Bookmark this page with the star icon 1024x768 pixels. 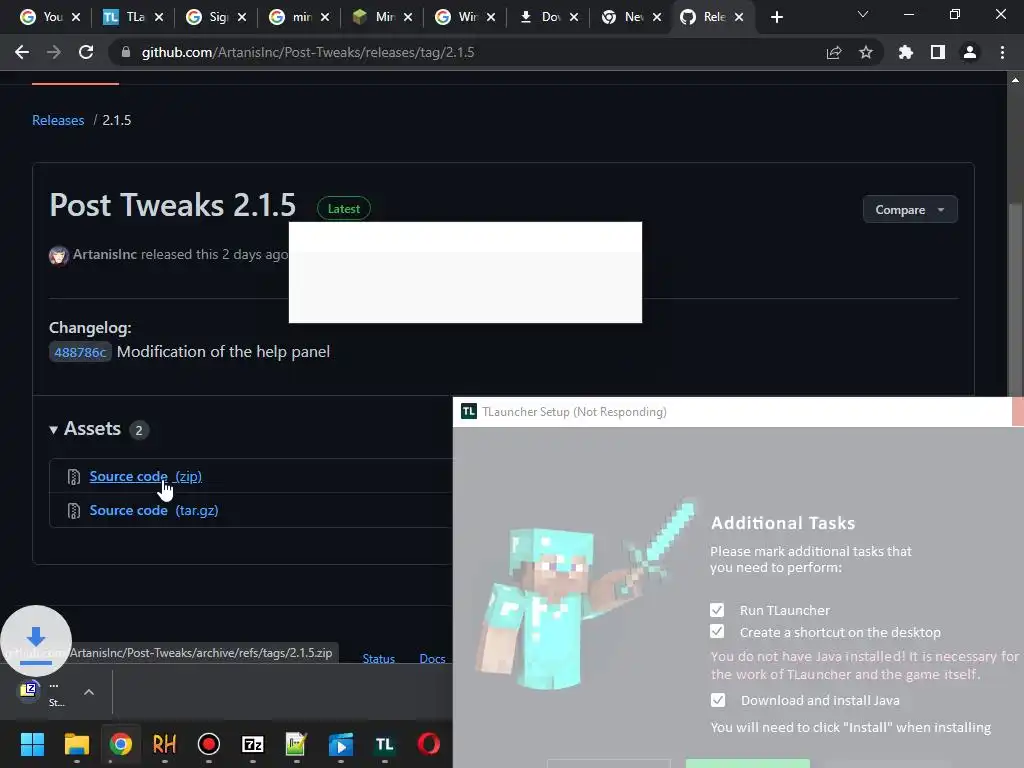click(x=866, y=52)
